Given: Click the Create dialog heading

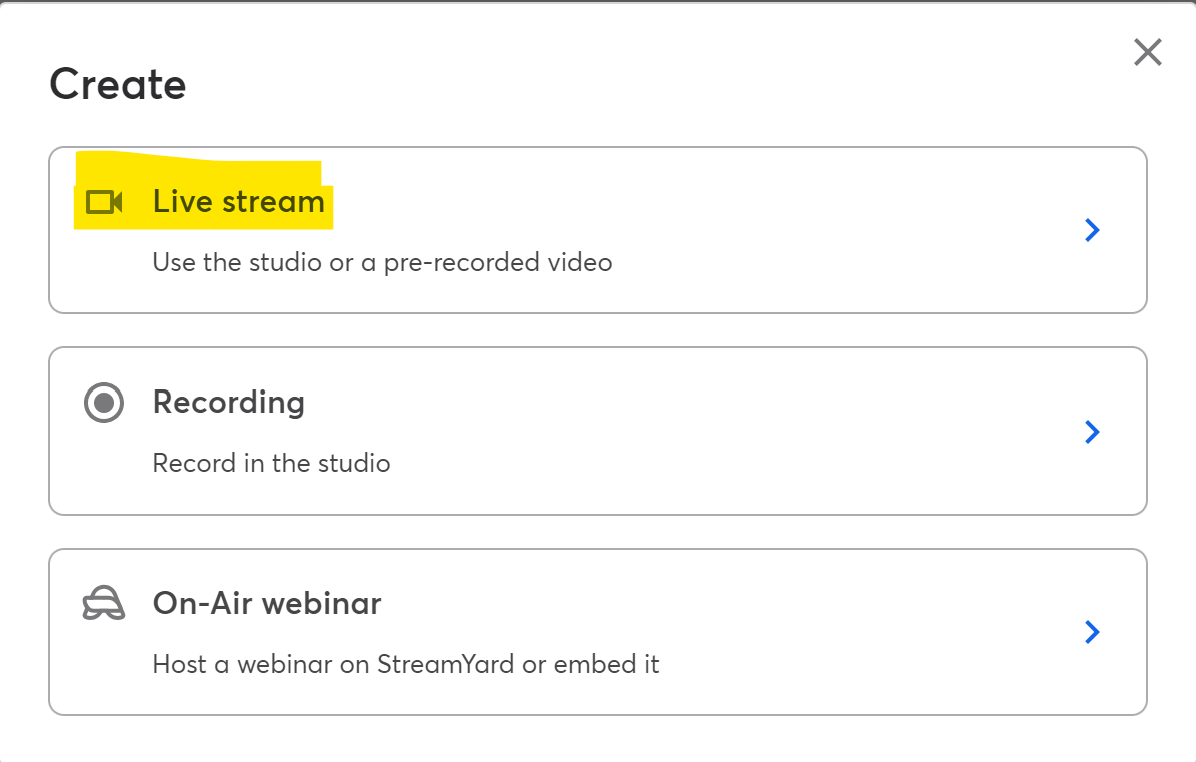Looking at the screenshot, I should [x=118, y=84].
